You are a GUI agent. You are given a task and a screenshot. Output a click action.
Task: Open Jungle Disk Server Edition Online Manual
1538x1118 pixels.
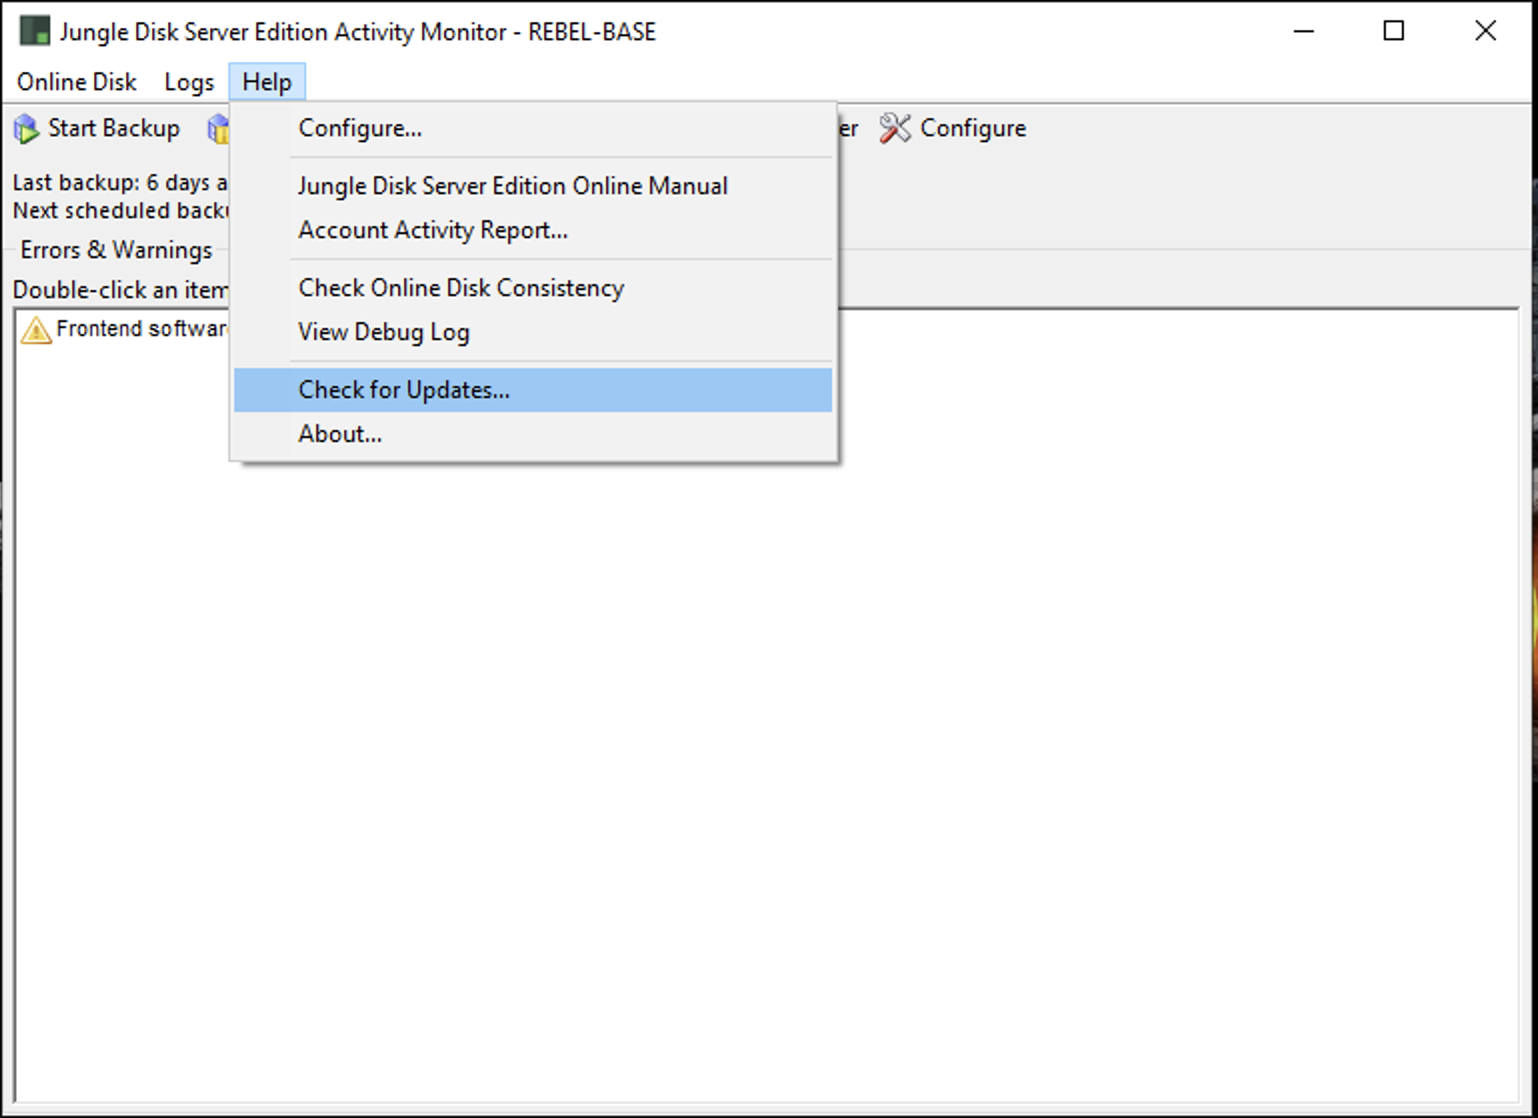(533, 186)
